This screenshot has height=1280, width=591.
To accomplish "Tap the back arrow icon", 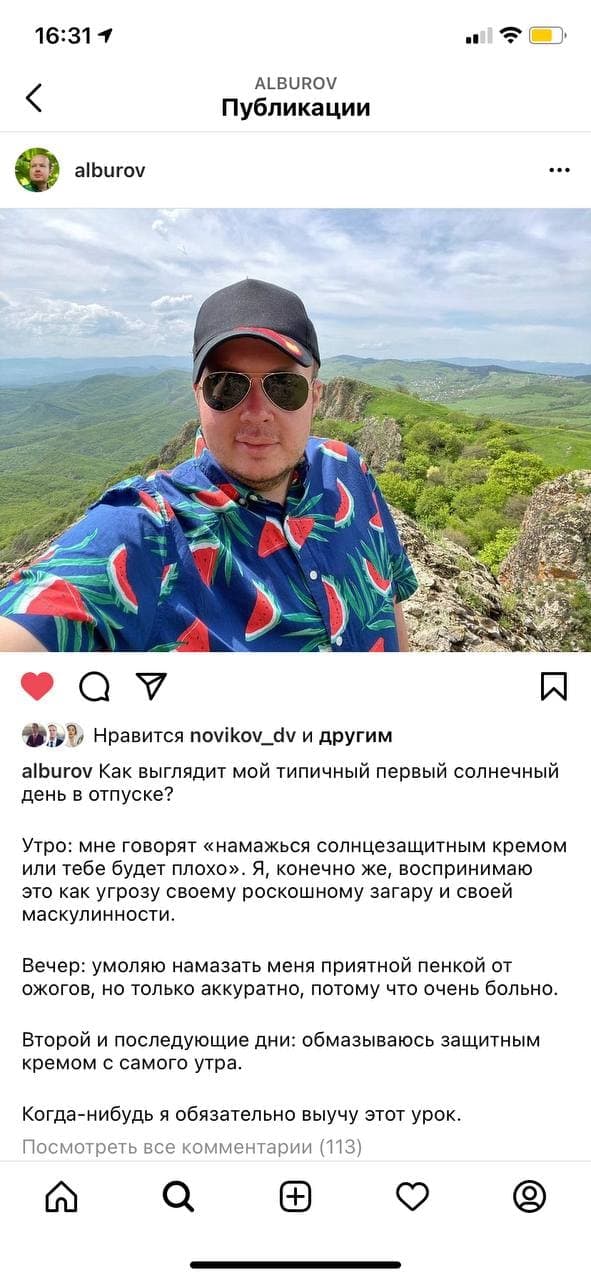I will pyautogui.click(x=34, y=98).
